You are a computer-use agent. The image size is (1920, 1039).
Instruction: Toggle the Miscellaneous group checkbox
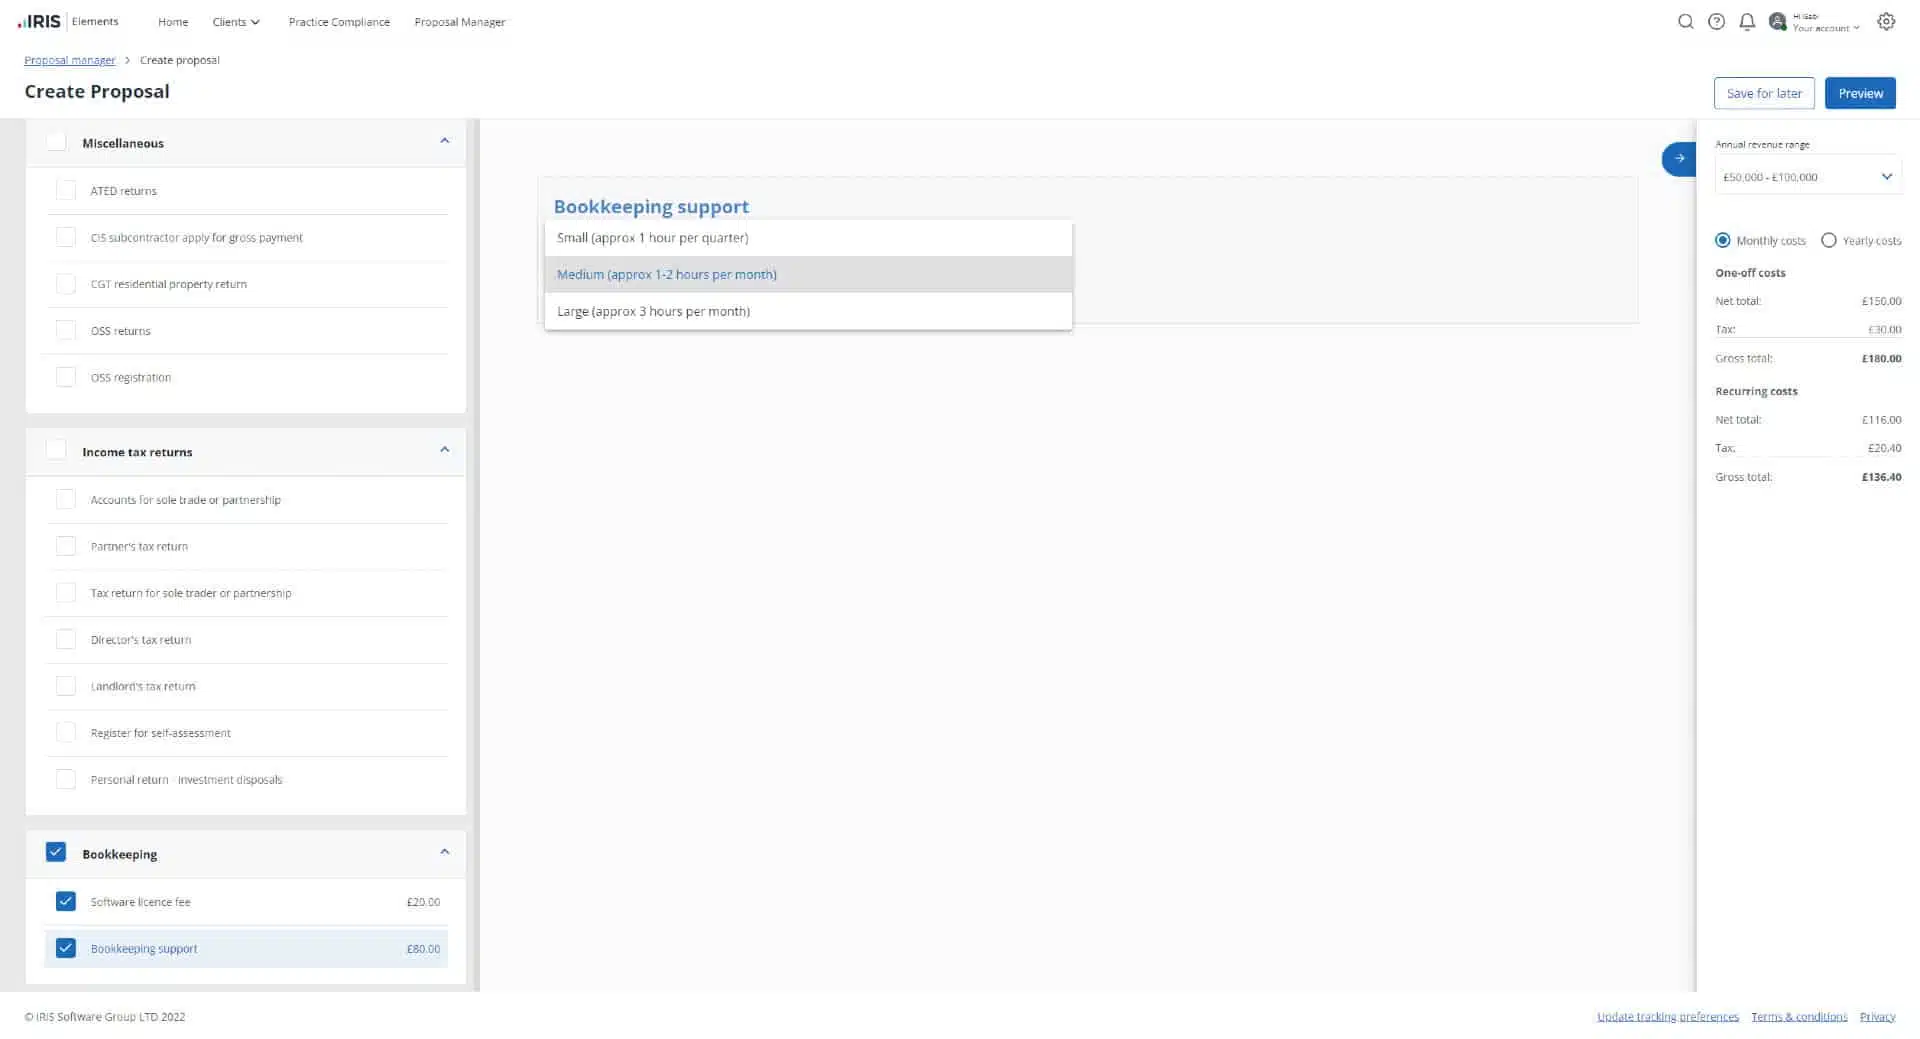click(56, 142)
